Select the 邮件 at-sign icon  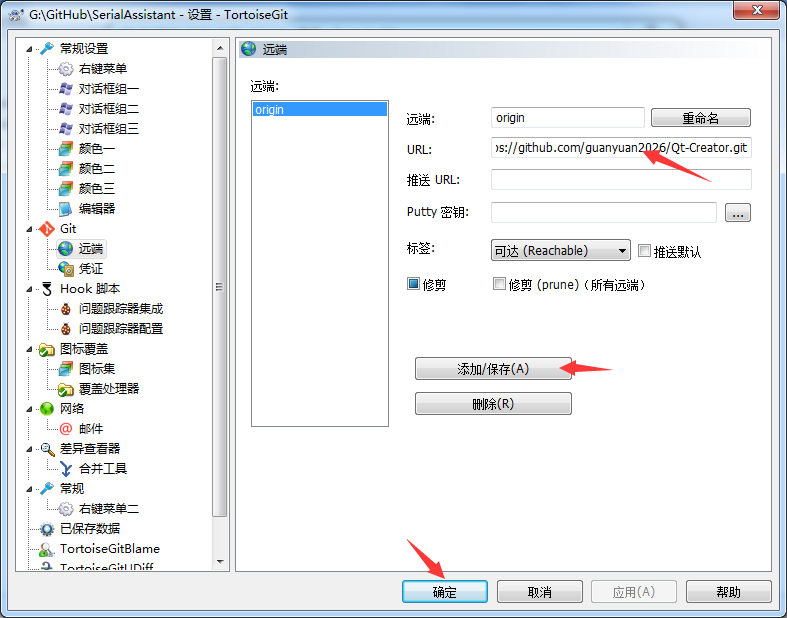(66, 429)
